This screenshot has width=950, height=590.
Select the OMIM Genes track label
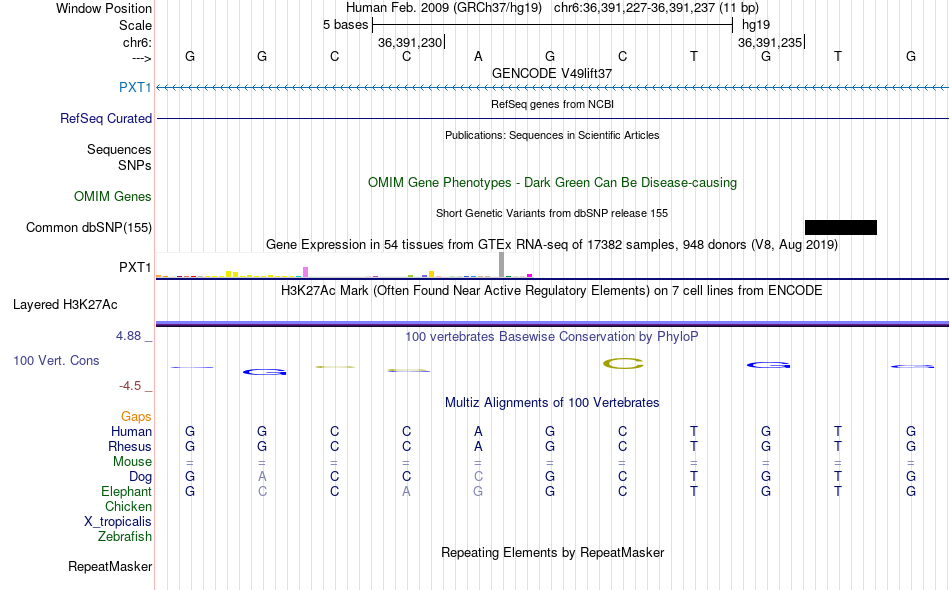113,196
